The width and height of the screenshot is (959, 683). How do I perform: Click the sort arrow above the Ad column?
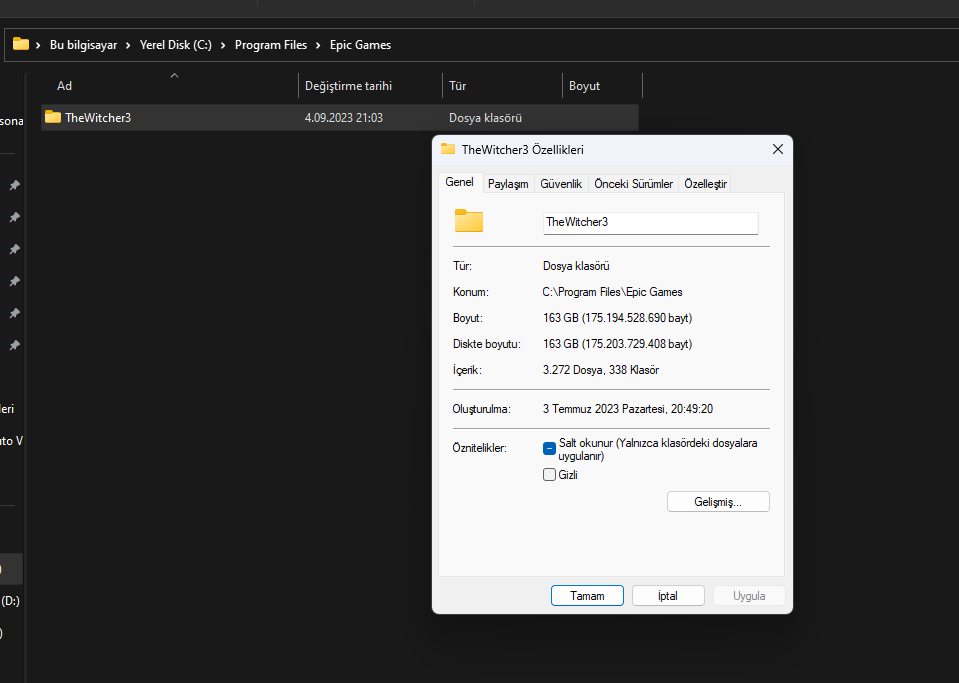(x=174, y=76)
